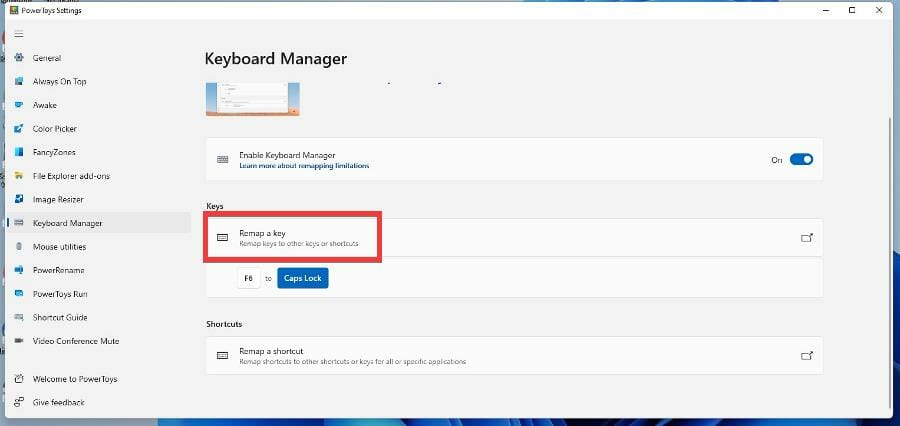
Task: Click the Keys section heading
Action: coord(215,206)
